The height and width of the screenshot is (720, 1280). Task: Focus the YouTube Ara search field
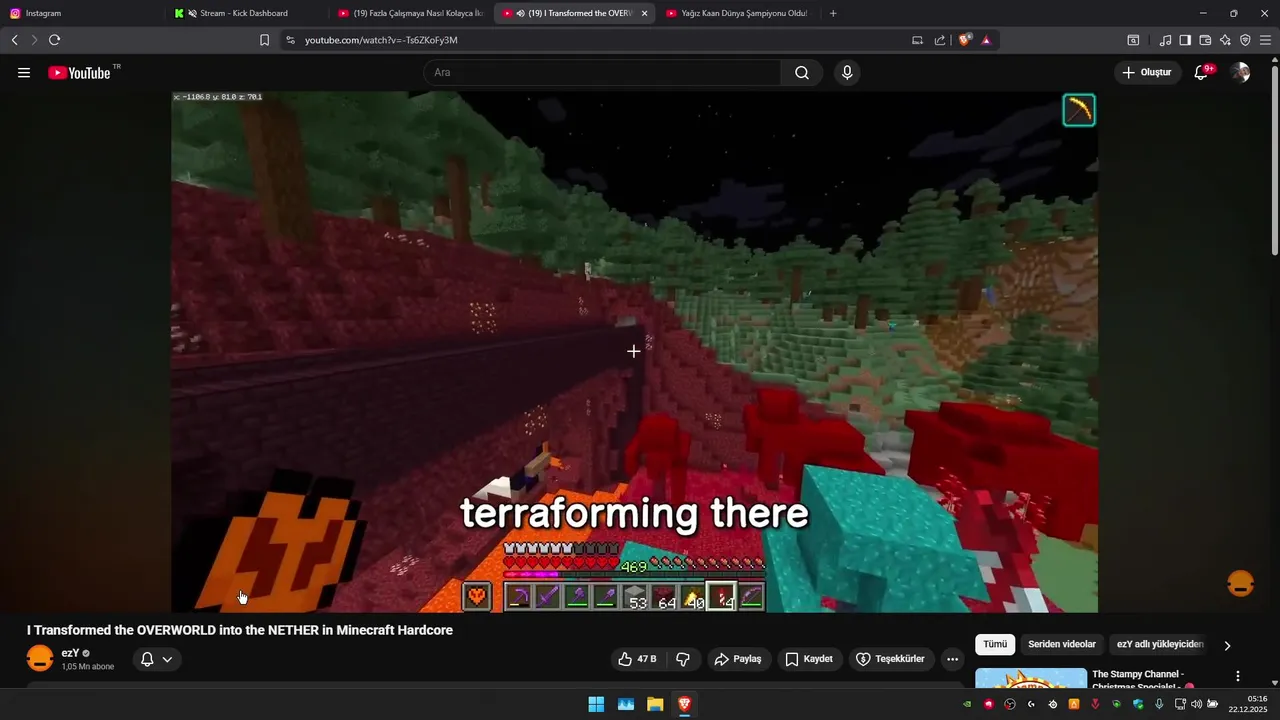(x=602, y=73)
